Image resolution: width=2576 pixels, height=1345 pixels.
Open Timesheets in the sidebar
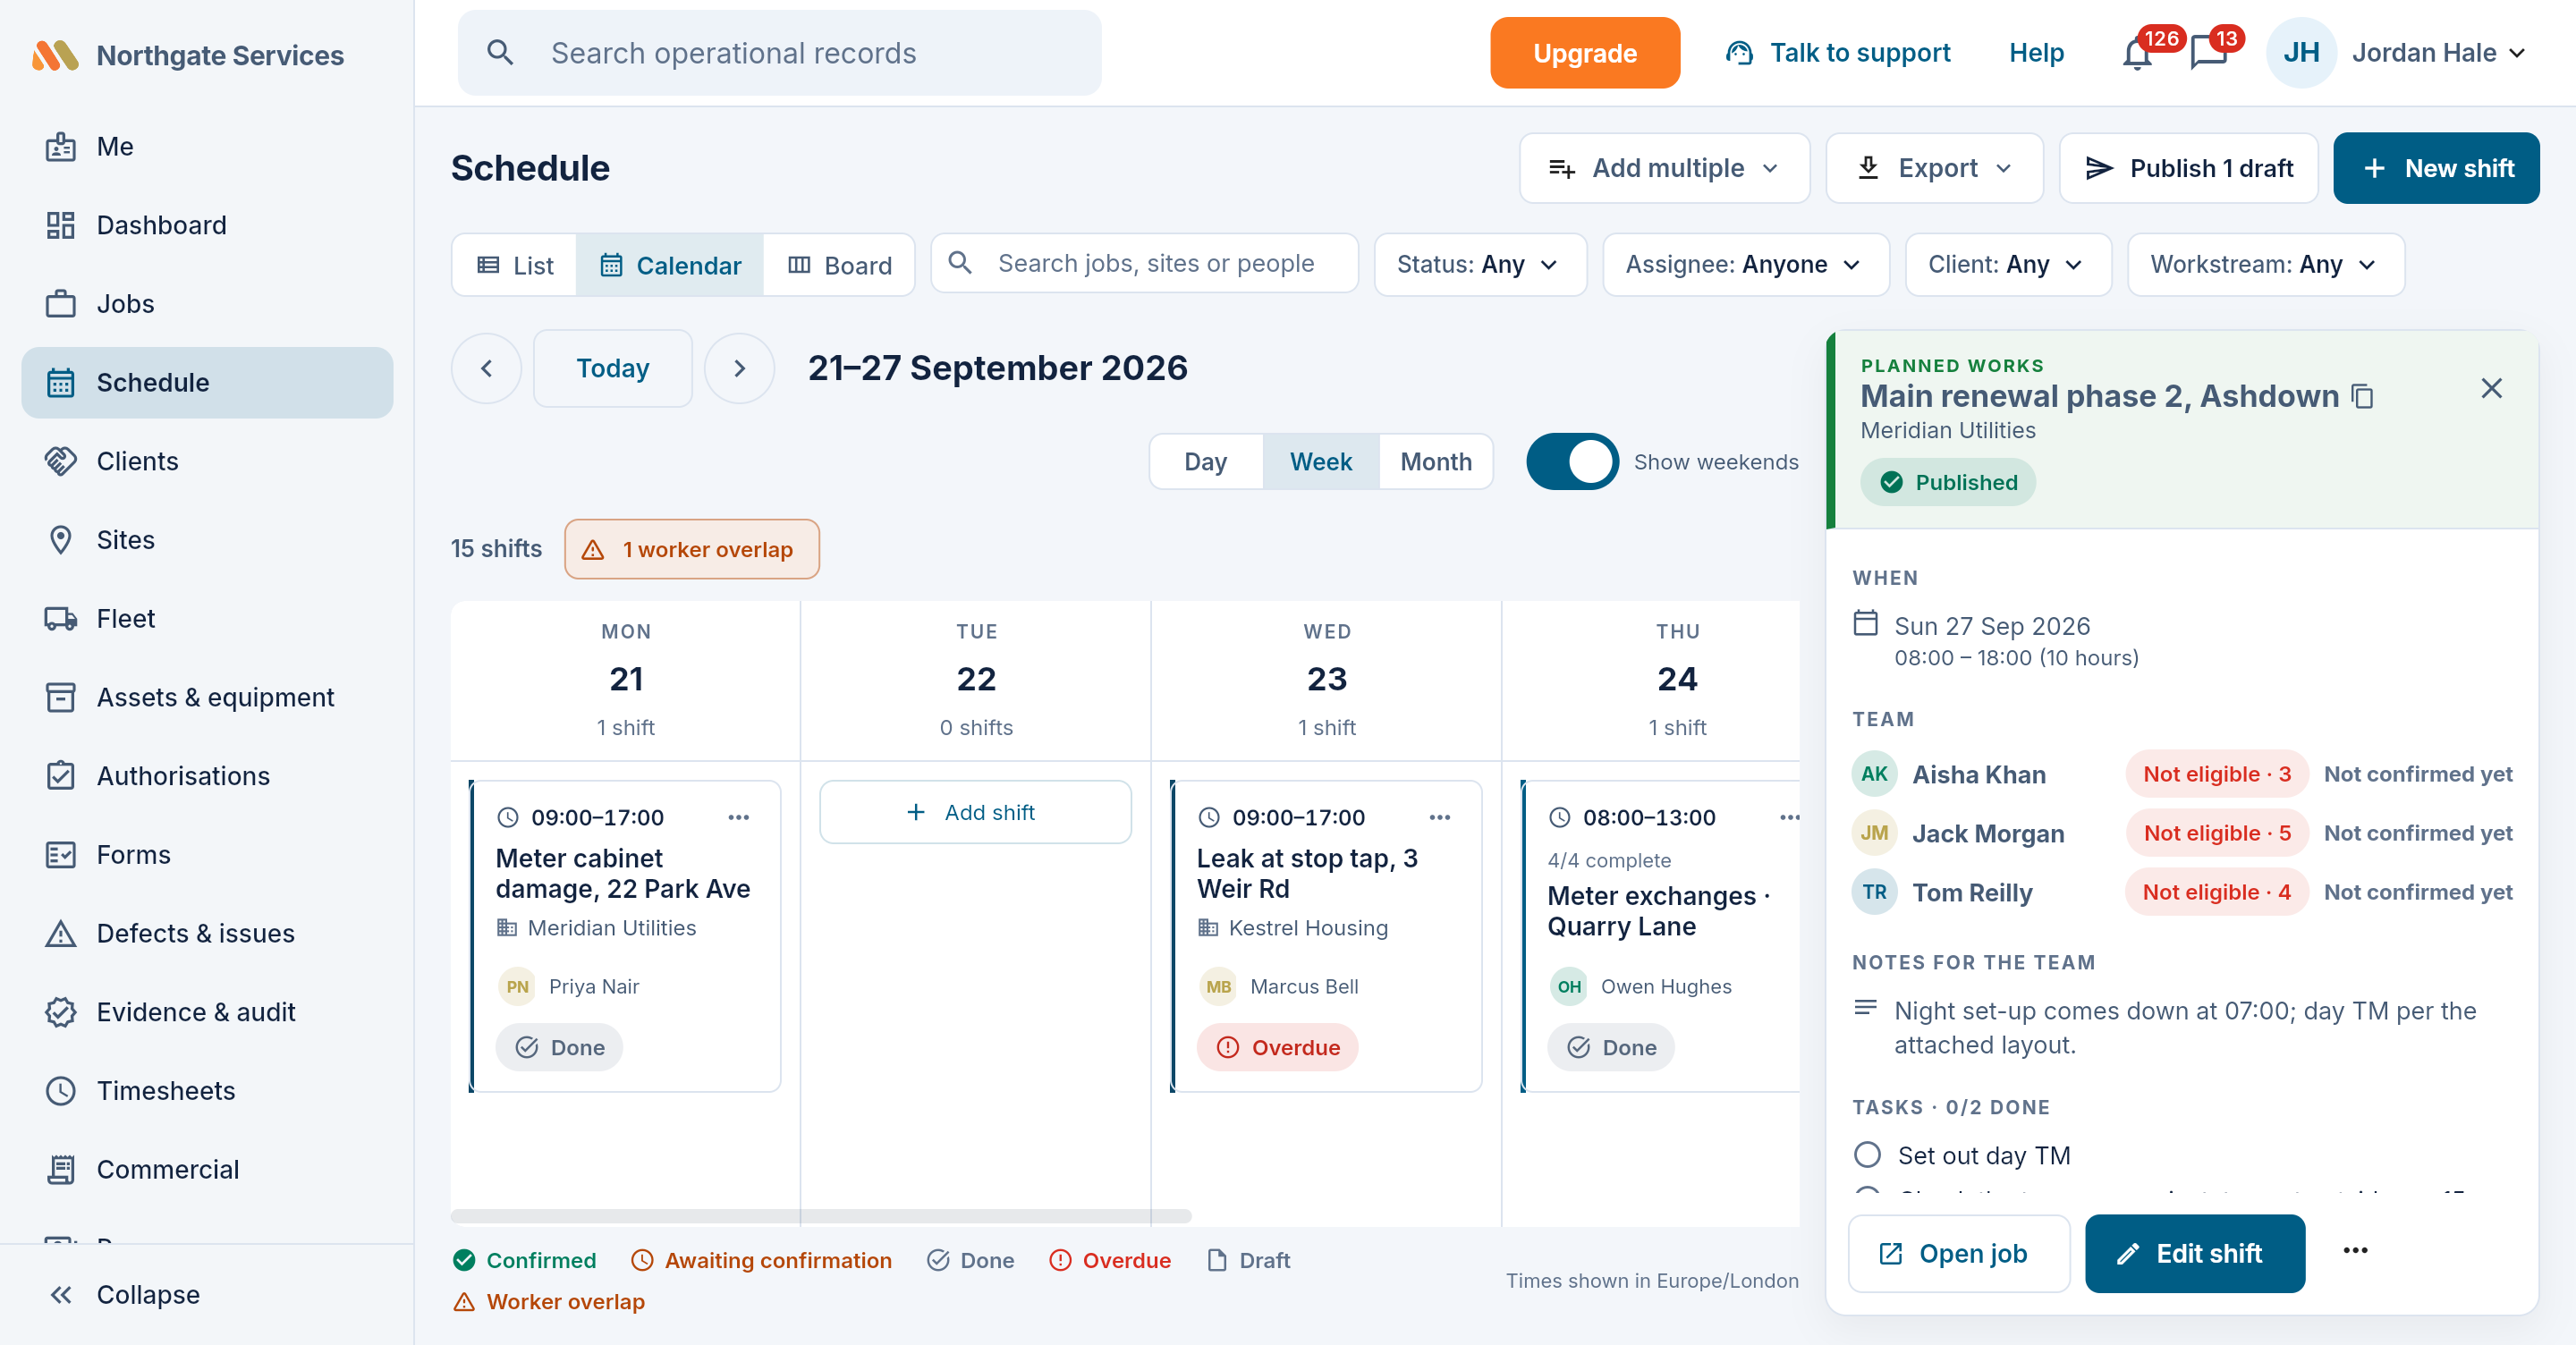tap(207, 1091)
